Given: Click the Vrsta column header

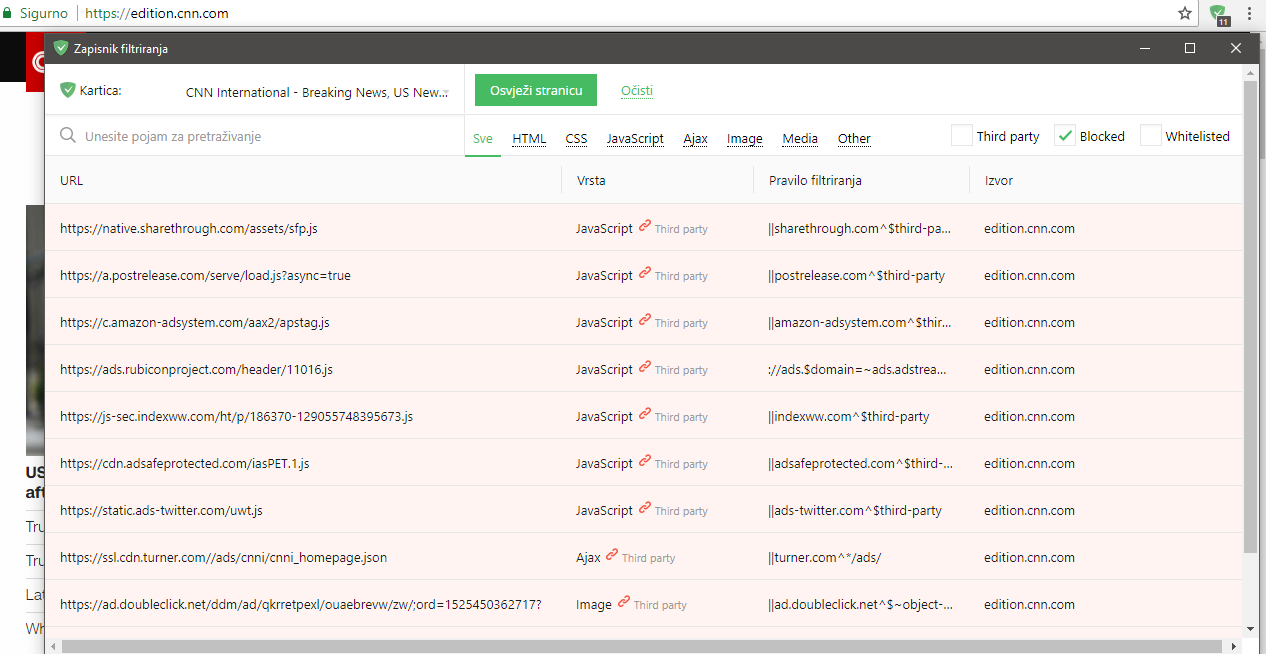Looking at the screenshot, I should 591,180.
